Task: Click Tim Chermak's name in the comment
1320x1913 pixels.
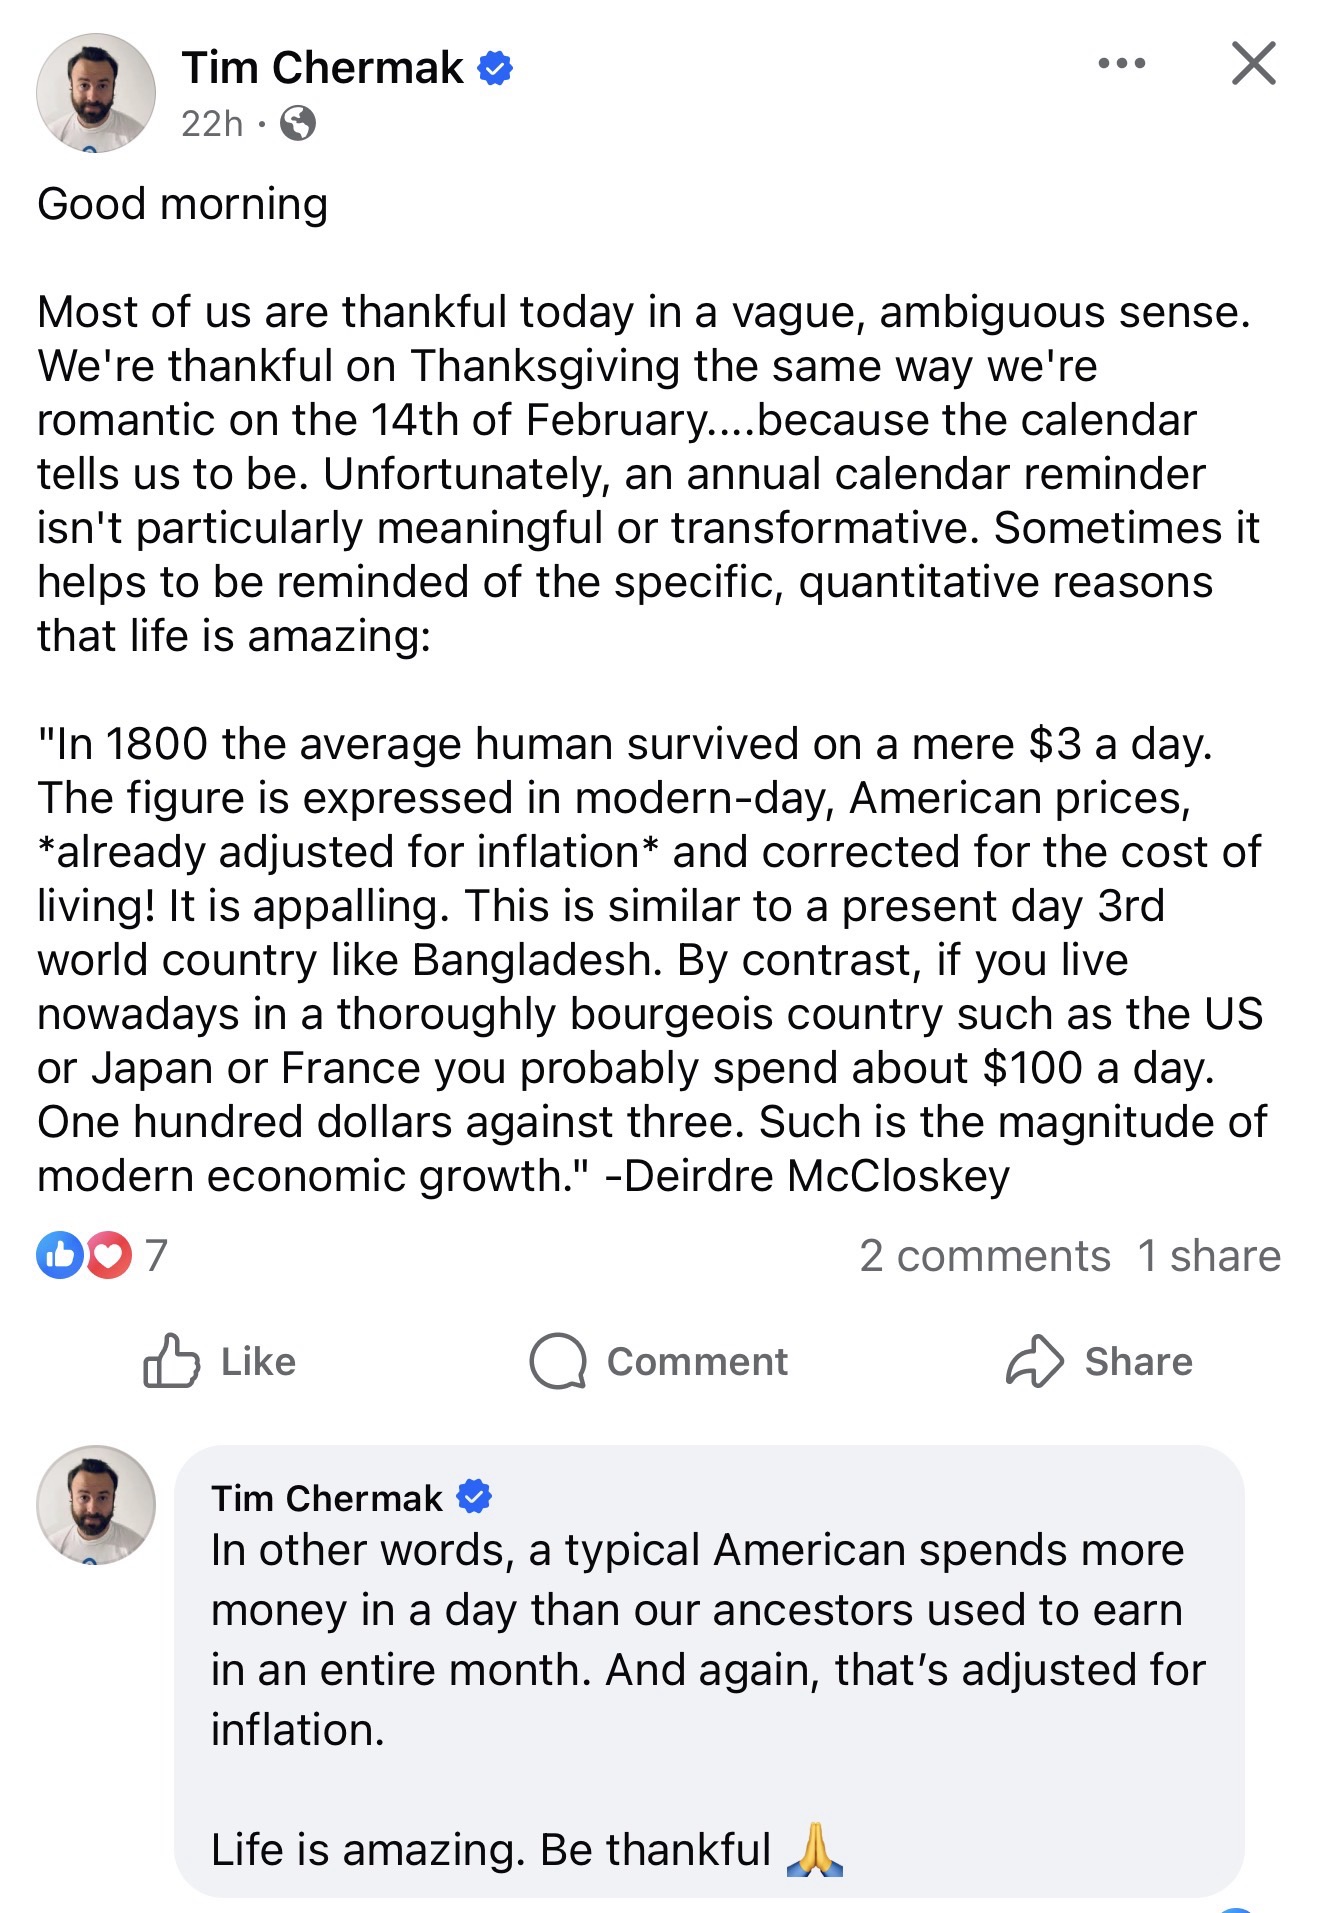Action: 326,1498
